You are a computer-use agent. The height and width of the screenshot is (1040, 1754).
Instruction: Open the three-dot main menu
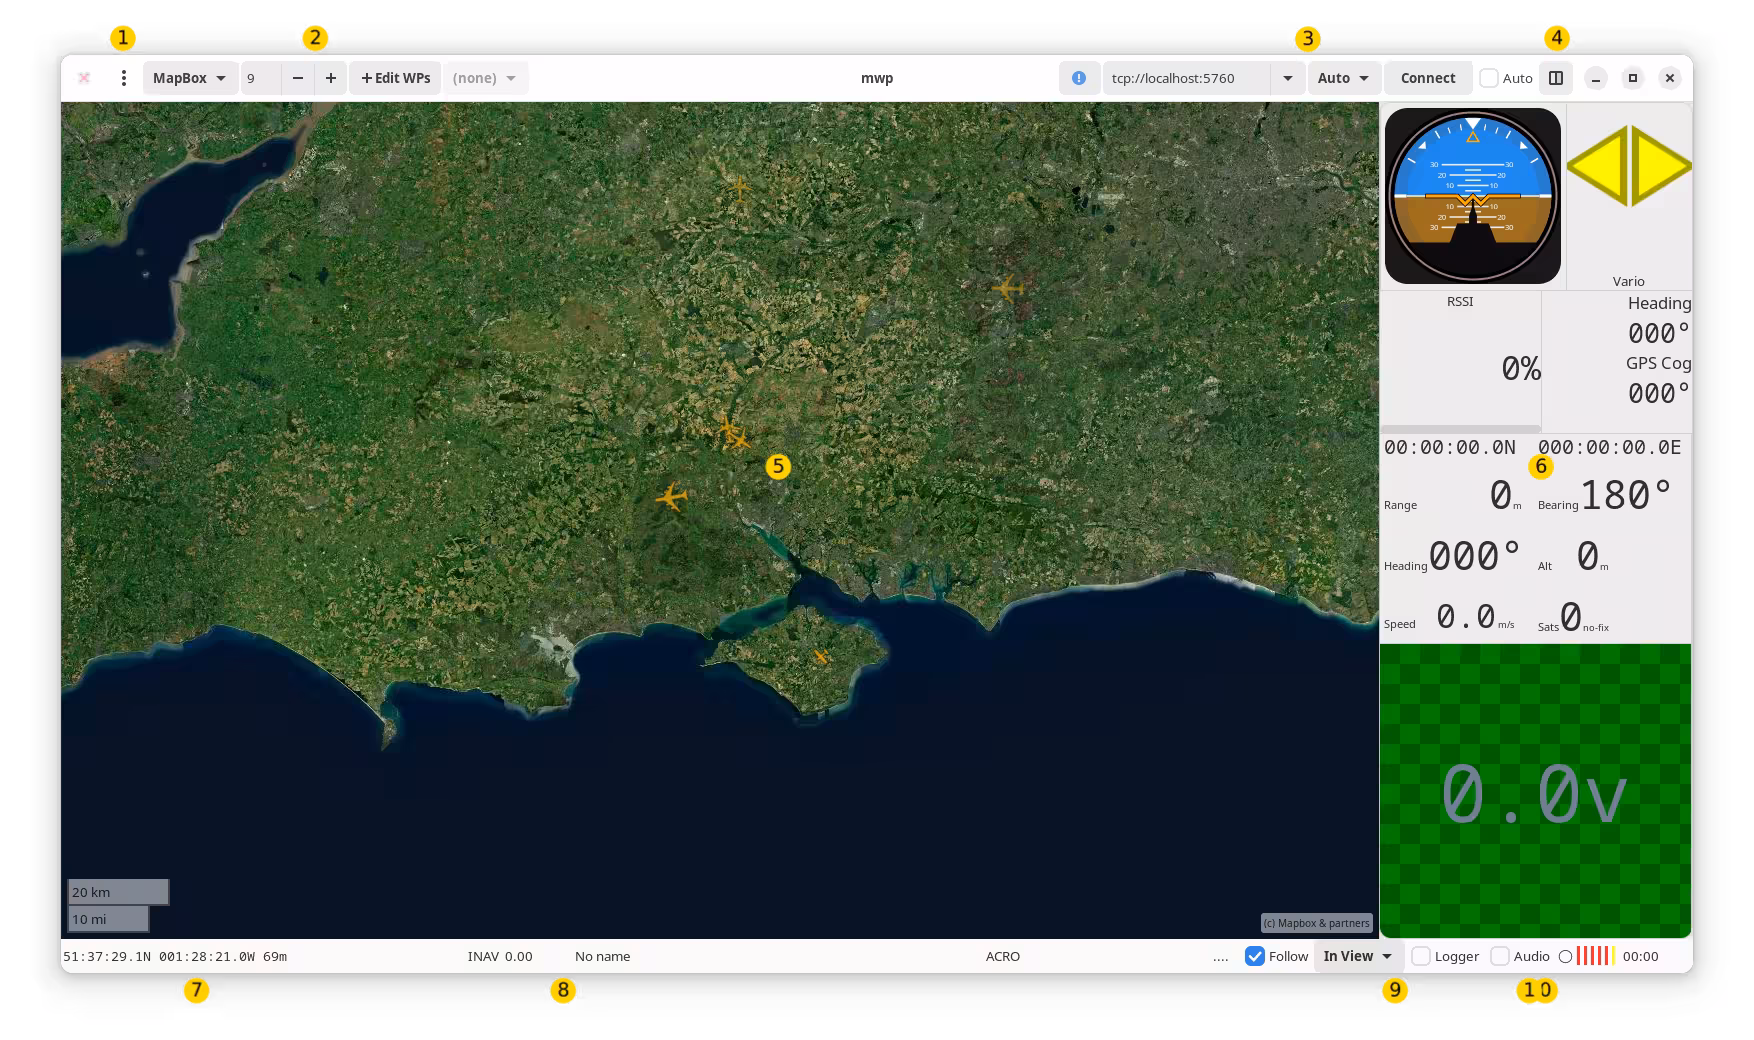tap(123, 78)
